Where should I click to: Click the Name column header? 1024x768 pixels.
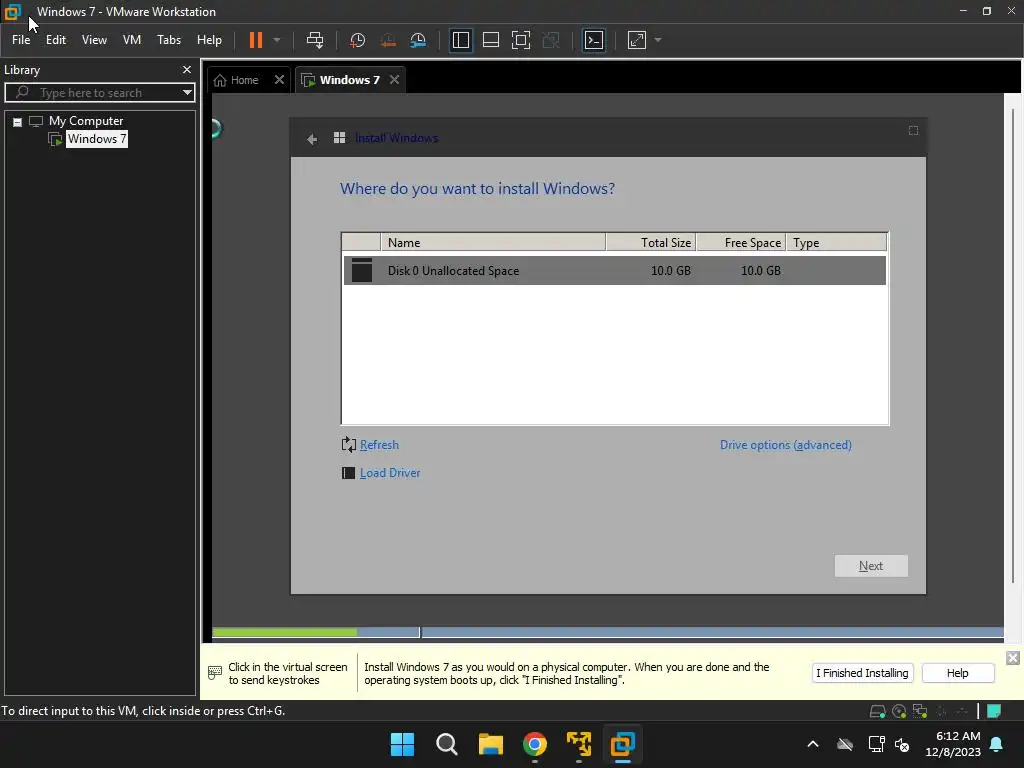coord(493,242)
